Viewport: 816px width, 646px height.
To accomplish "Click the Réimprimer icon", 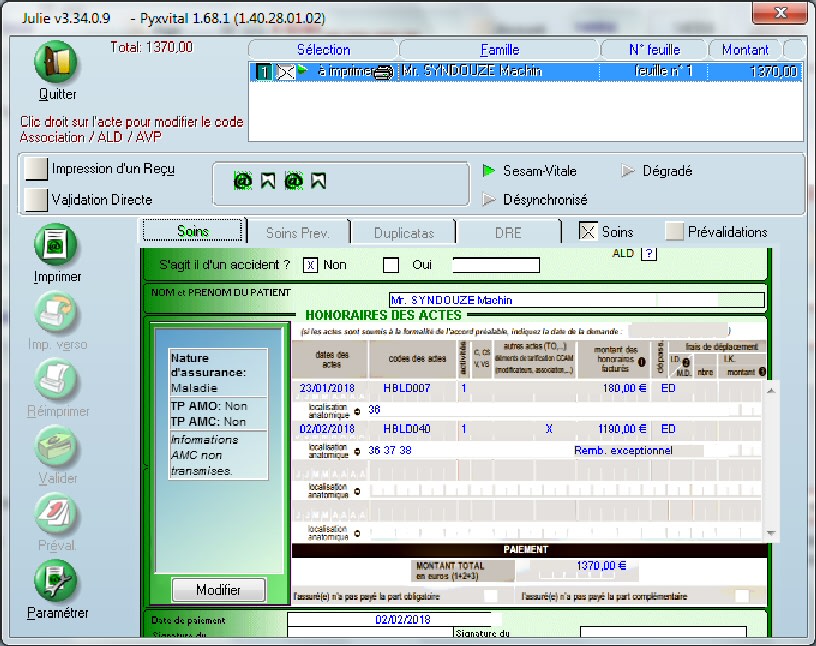I will [x=56, y=380].
